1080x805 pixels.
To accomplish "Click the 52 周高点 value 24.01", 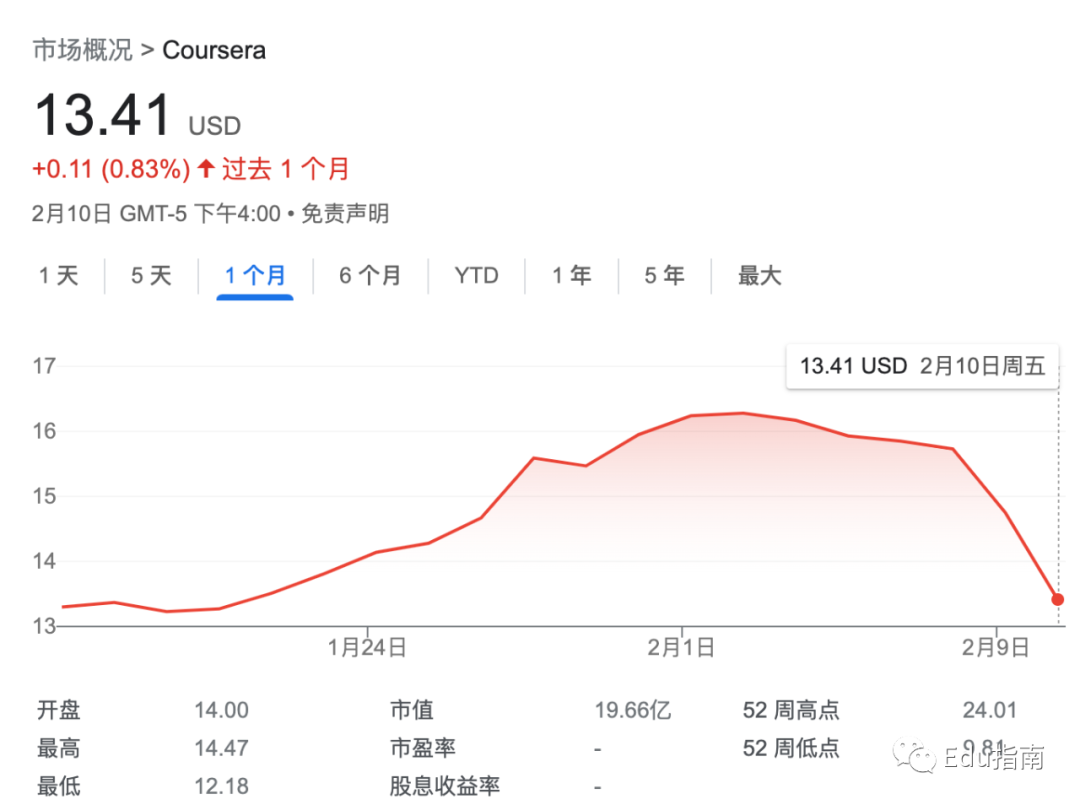I will (989, 710).
